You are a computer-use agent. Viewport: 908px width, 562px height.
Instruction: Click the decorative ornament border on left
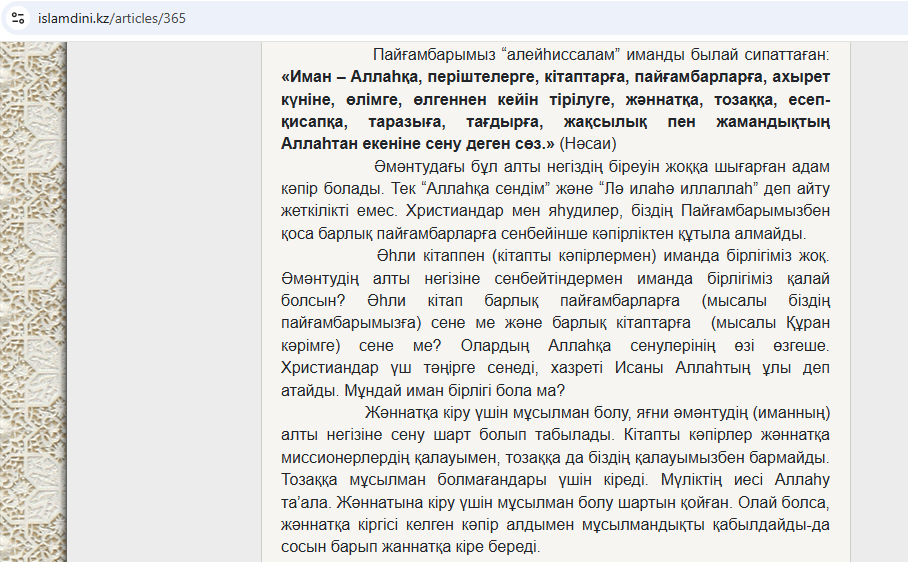32,300
